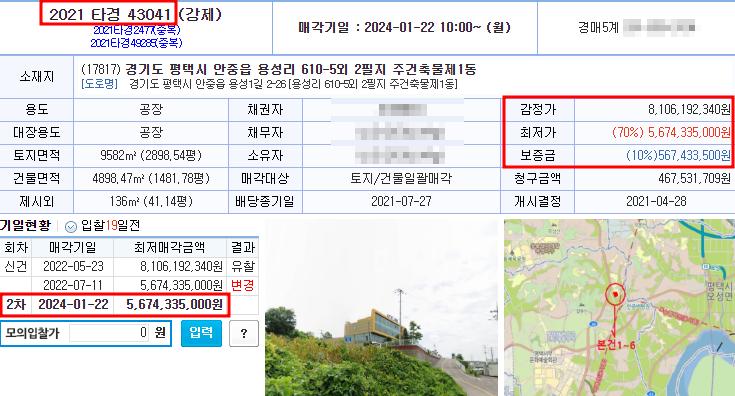The width and height of the screenshot is (735, 396).
Task: Click the 소유자 label cell
Action: pos(265,156)
